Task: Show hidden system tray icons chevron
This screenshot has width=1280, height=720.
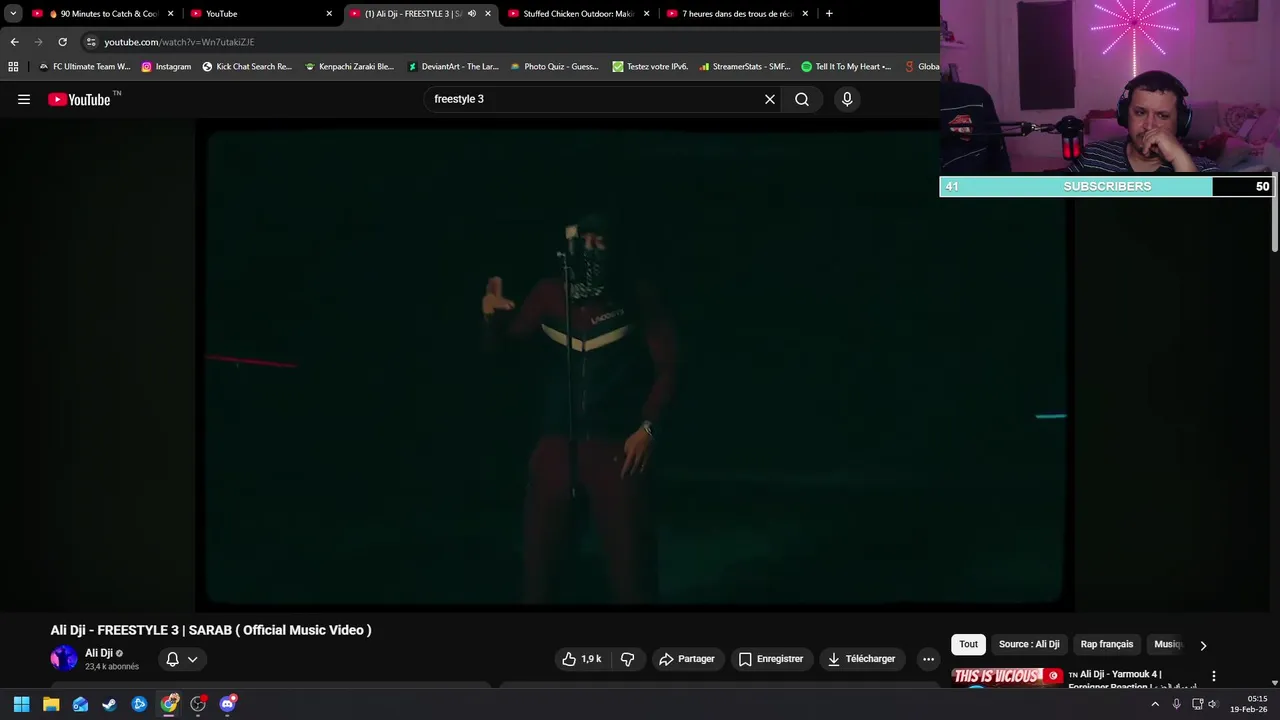Action: coord(1155,704)
